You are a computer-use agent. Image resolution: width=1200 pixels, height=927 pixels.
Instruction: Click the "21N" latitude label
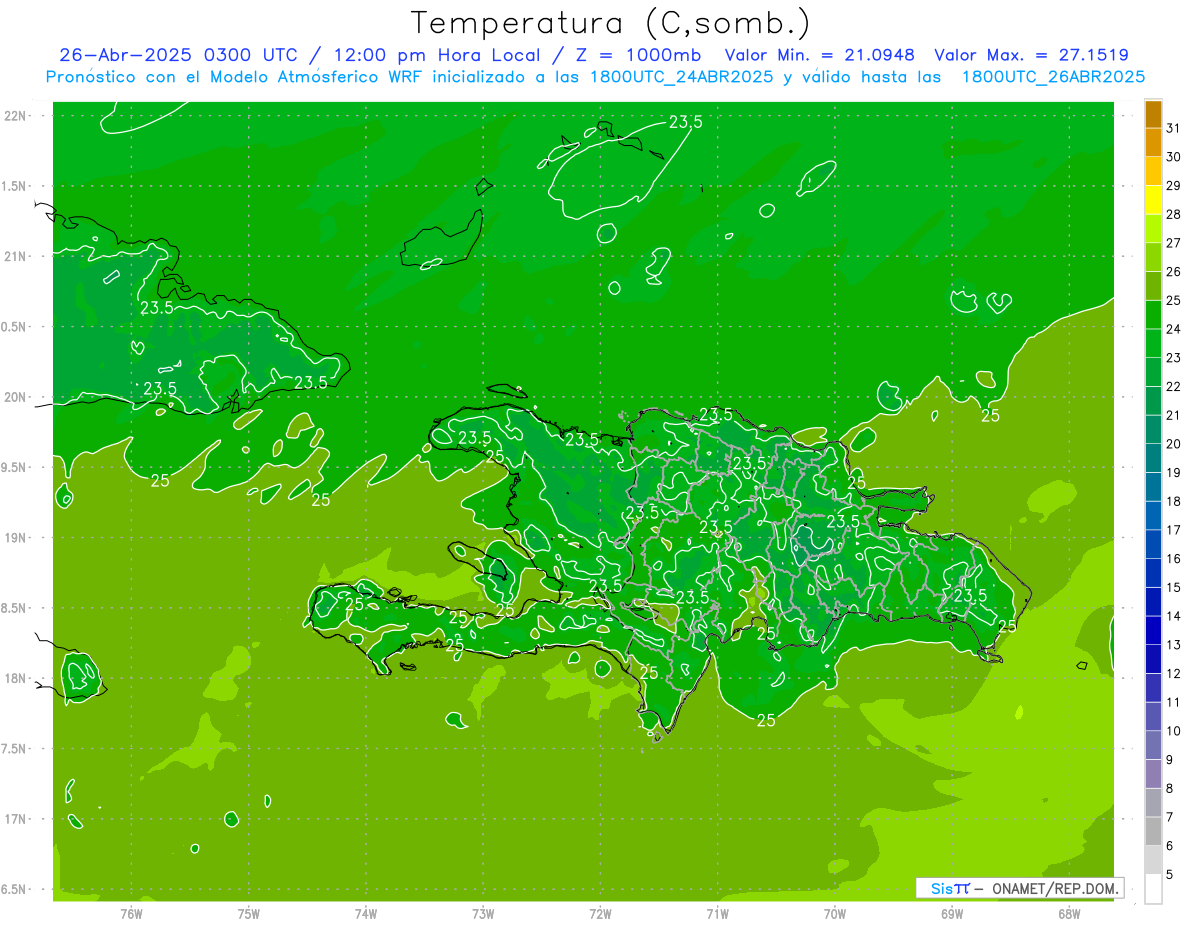pyautogui.click(x=16, y=256)
